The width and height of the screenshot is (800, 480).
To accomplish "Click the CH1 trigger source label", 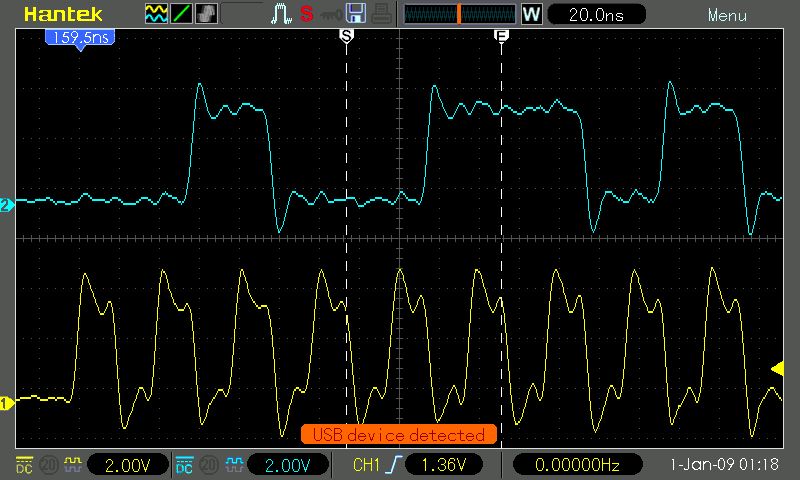I will (366, 465).
